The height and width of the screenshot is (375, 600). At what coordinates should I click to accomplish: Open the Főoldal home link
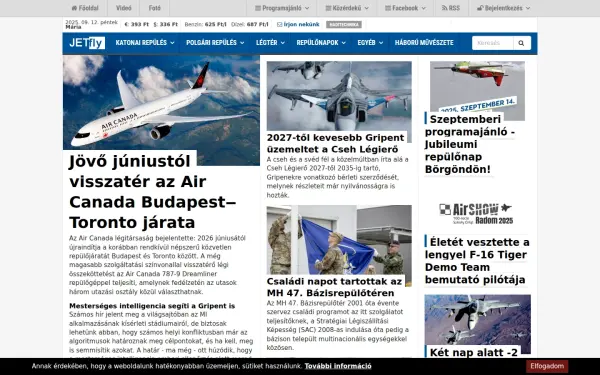(85, 8)
